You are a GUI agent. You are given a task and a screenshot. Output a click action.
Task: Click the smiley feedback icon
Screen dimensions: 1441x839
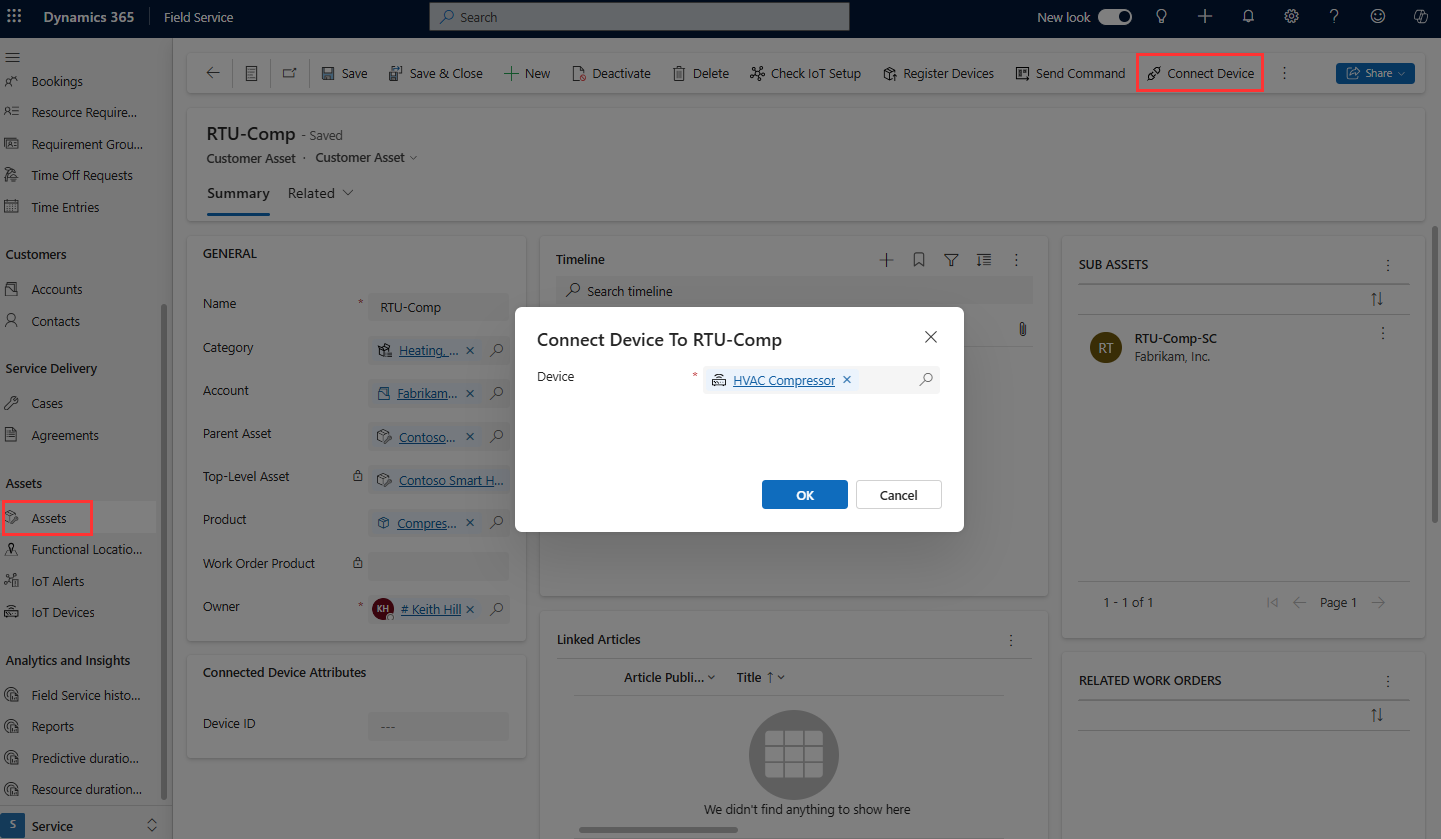(x=1377, y=17)
